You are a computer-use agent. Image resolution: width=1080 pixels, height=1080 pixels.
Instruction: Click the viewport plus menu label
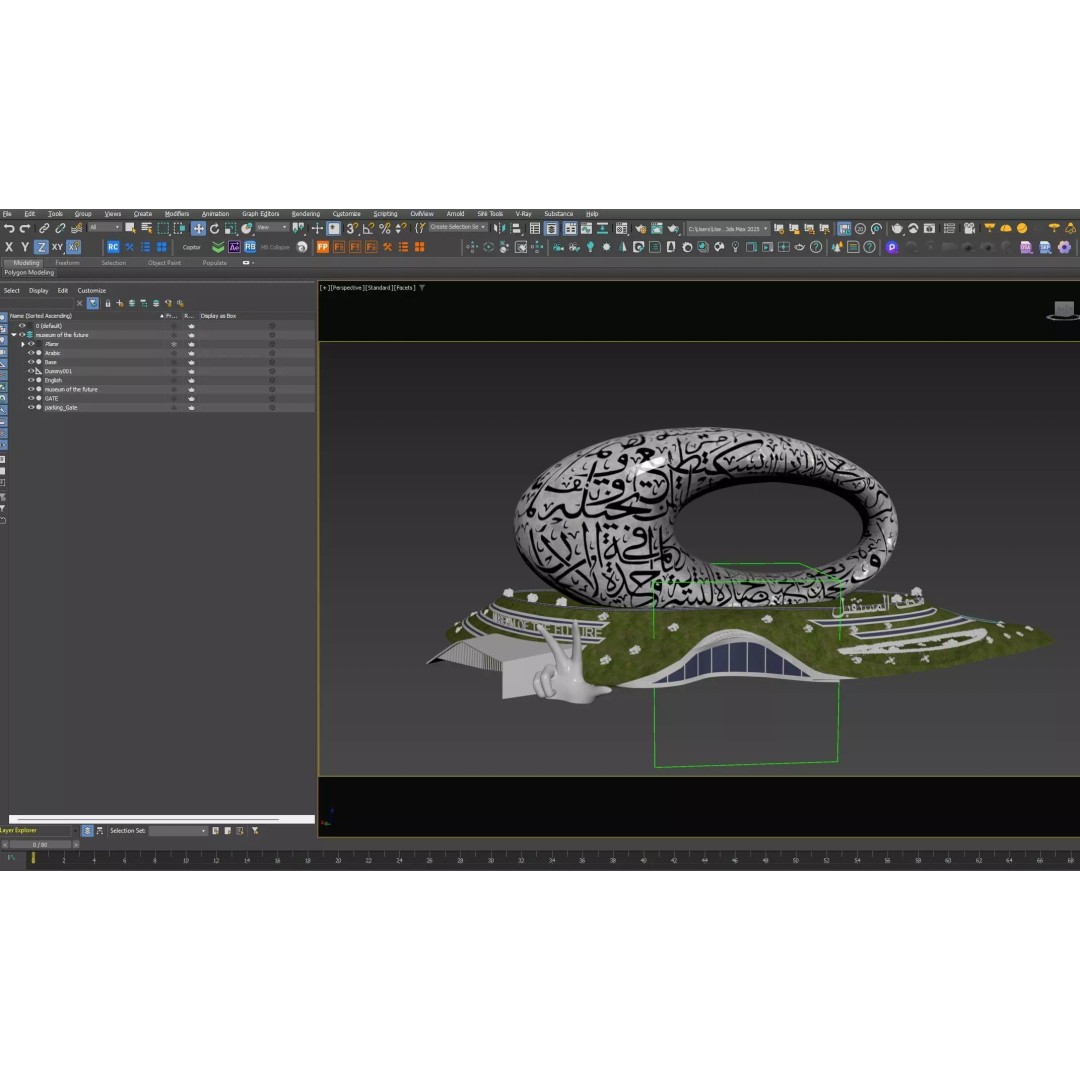click(x=324, y=288)
